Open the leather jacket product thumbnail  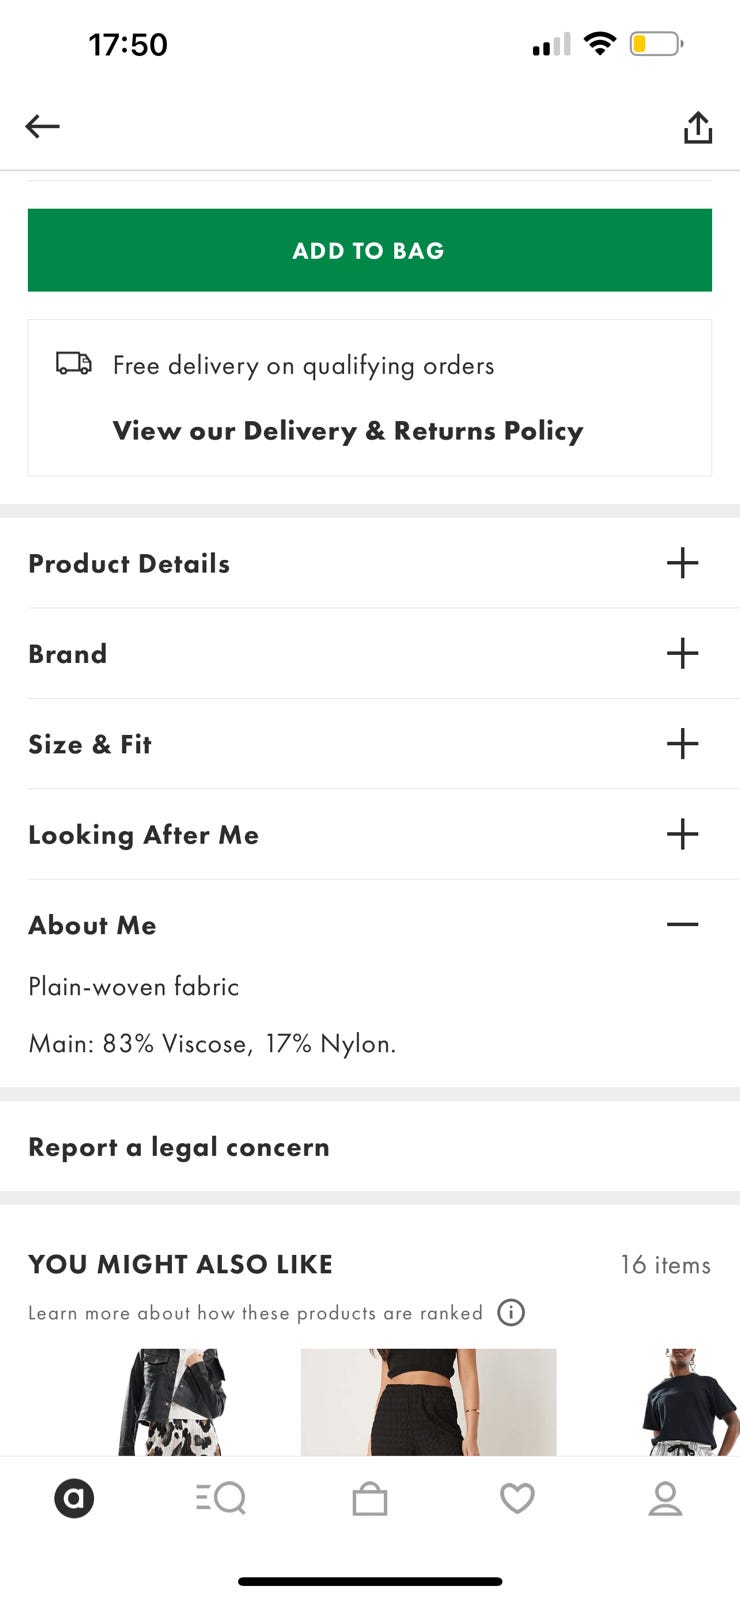coord(173,1401)
